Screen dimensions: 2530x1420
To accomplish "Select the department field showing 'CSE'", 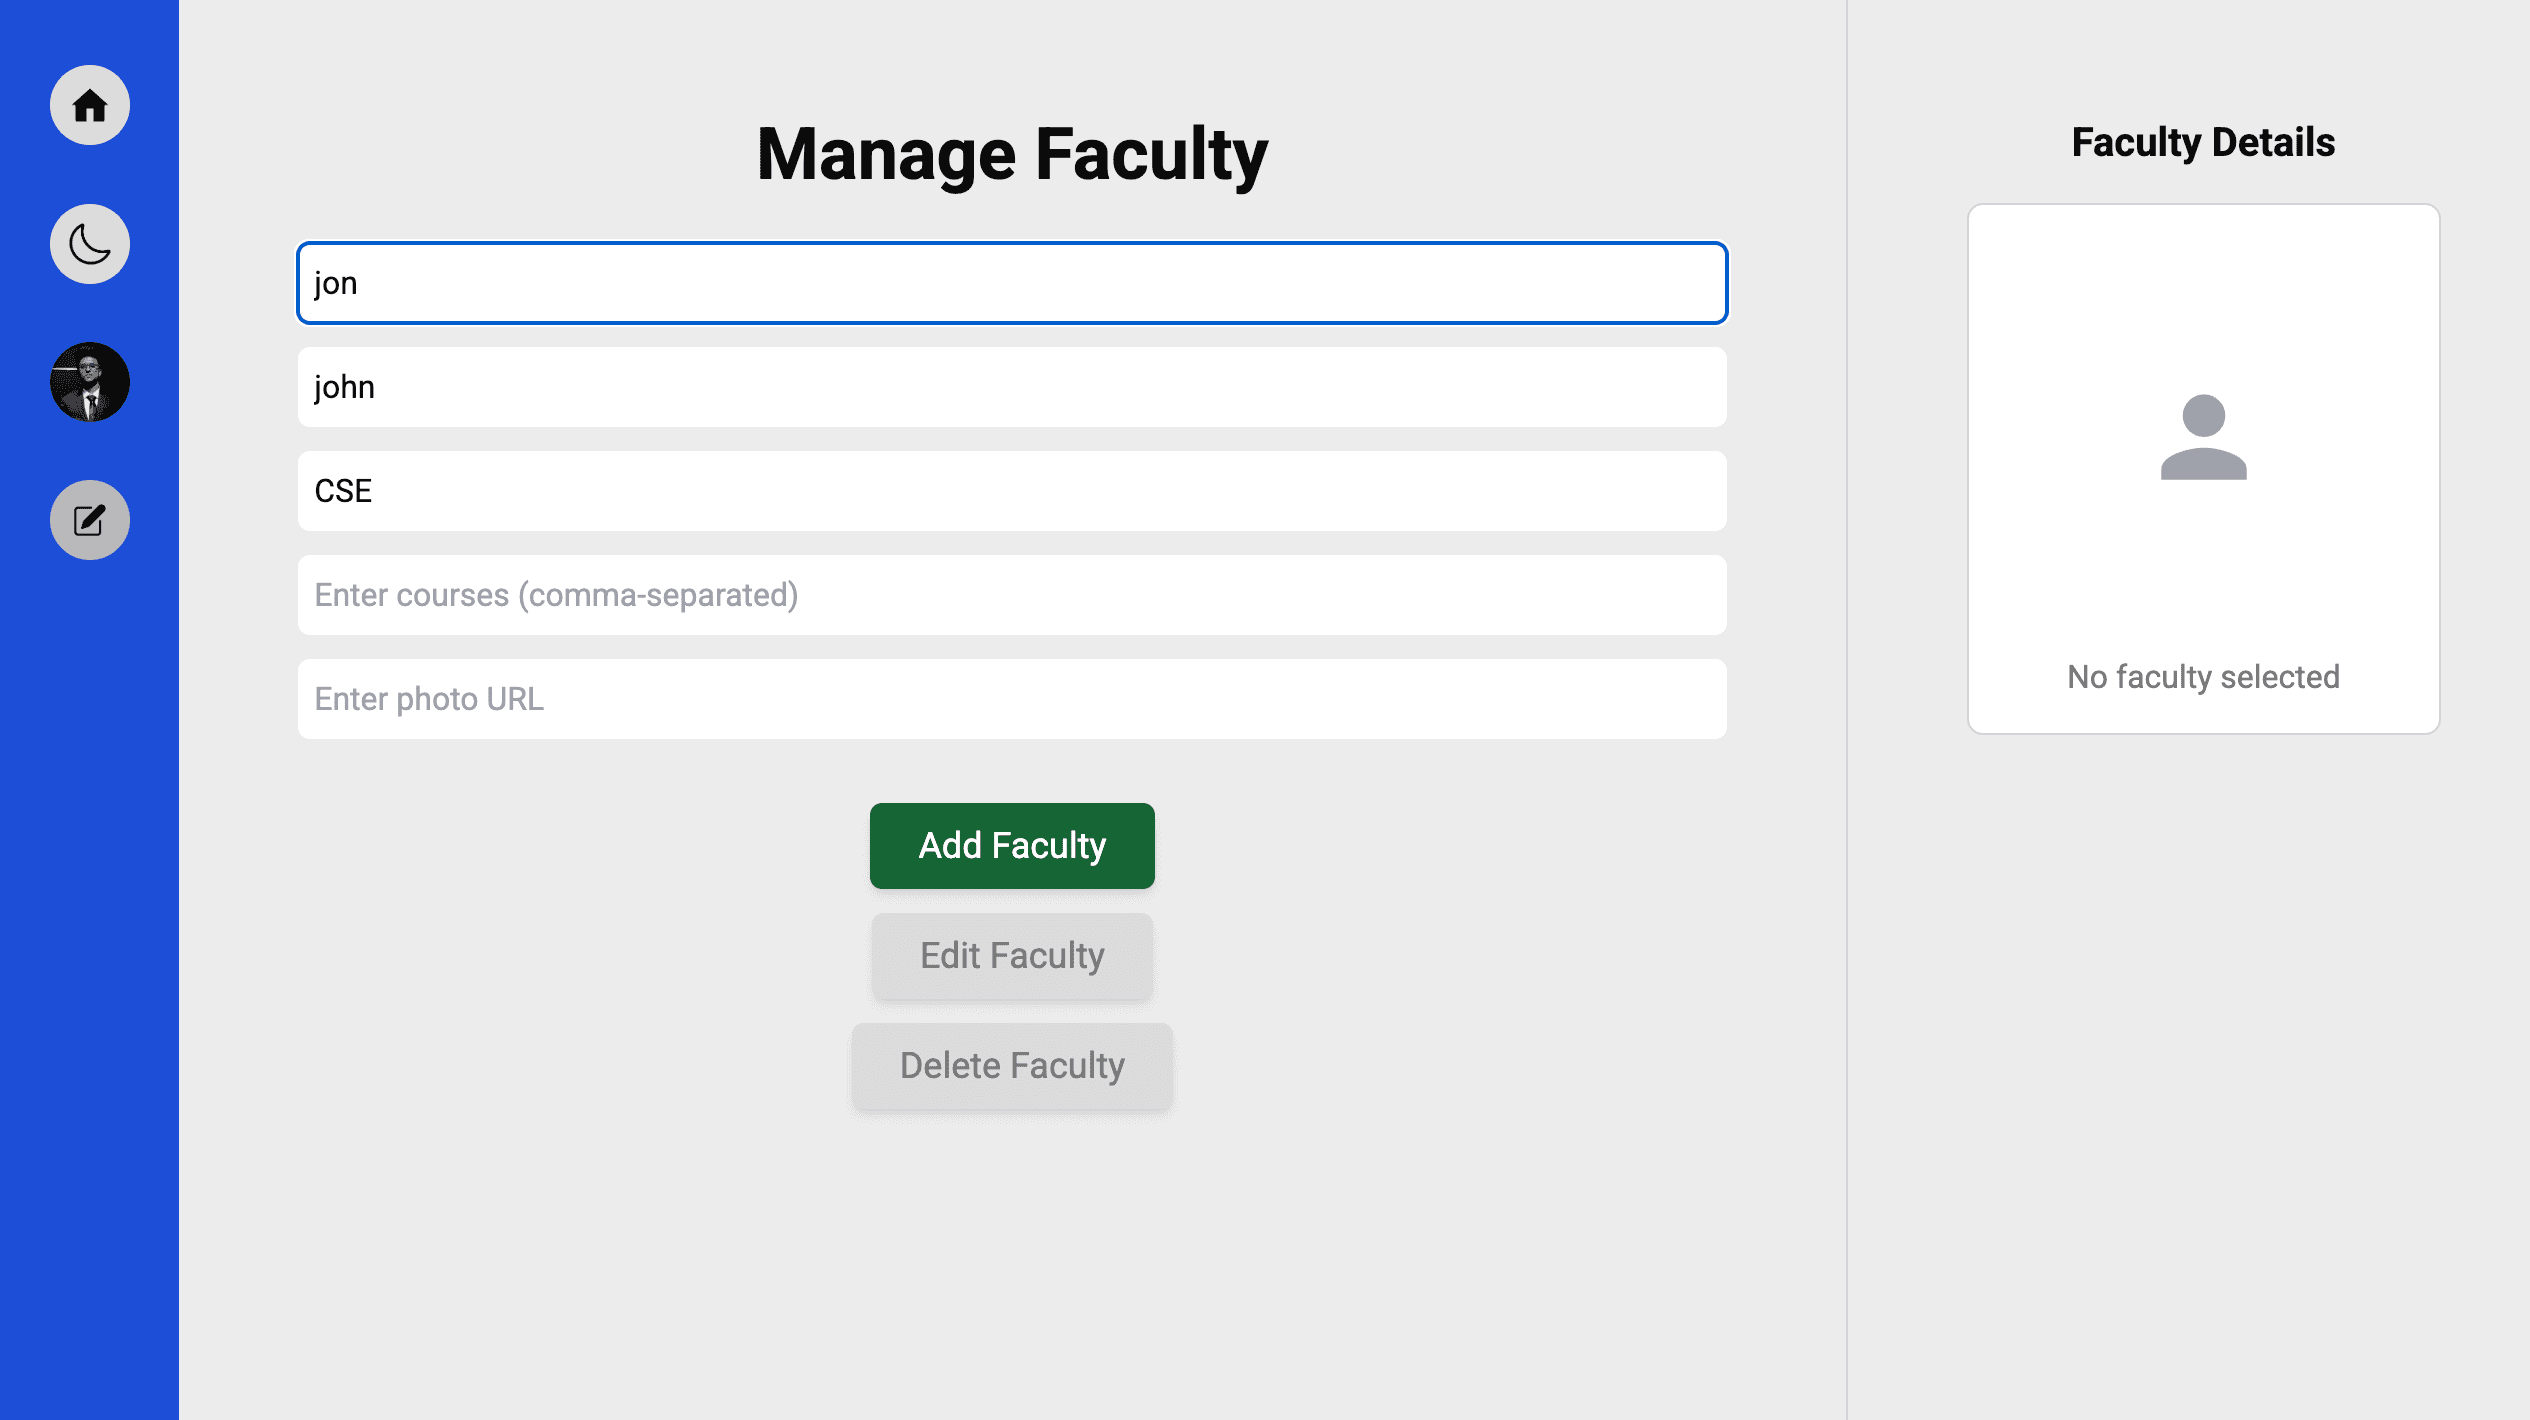I will coord(1011,491).
